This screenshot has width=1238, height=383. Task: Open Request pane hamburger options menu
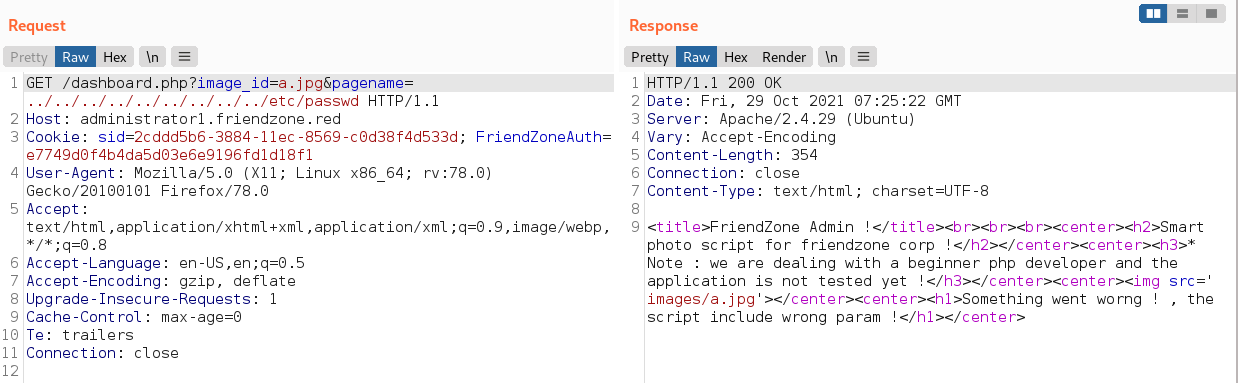point(185,57)
